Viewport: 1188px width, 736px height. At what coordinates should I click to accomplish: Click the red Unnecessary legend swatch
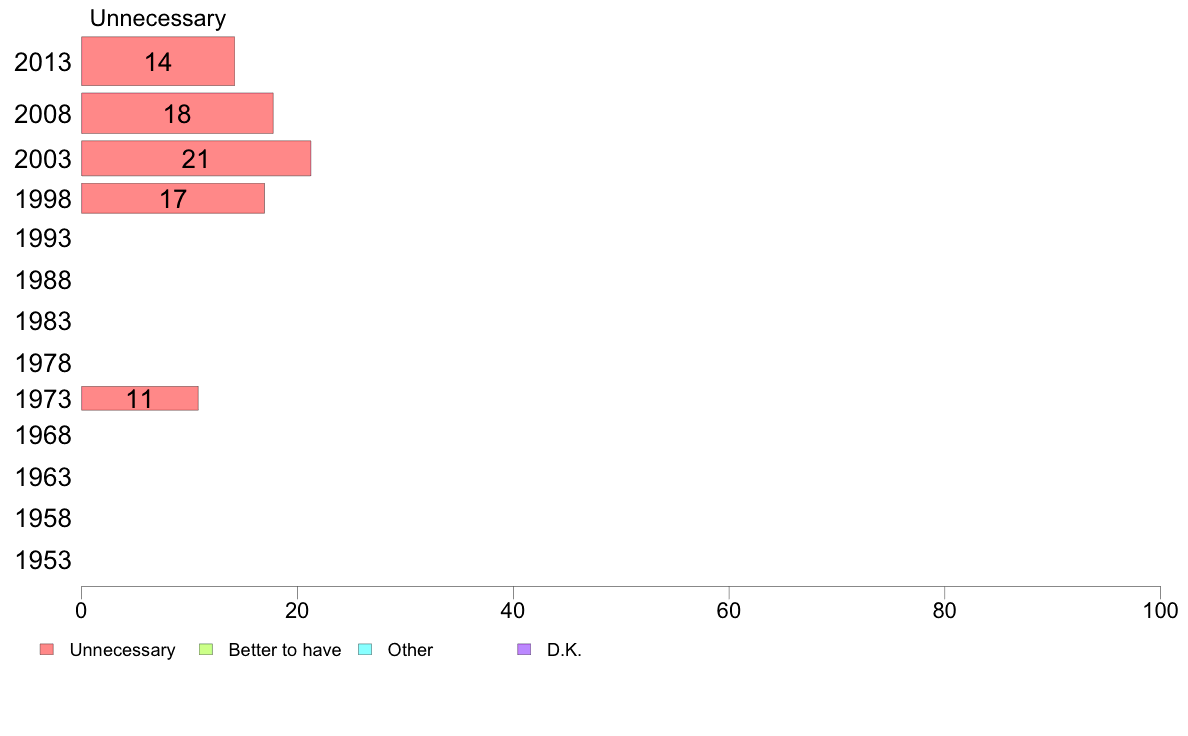pyautogui.click(x=47, y=650)
